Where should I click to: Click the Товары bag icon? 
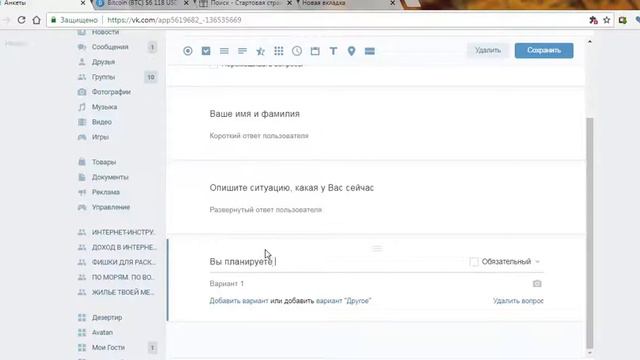click(82, 162)
